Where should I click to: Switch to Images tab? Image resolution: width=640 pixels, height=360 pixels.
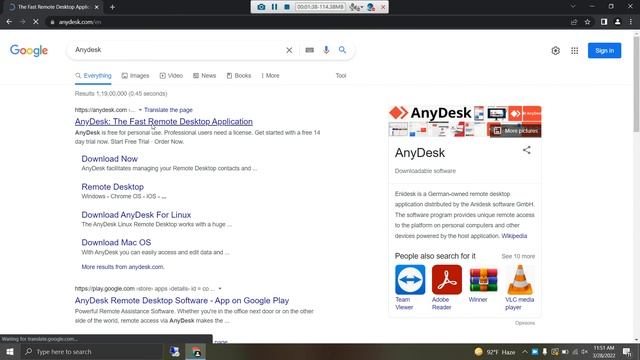coord(136,76)
